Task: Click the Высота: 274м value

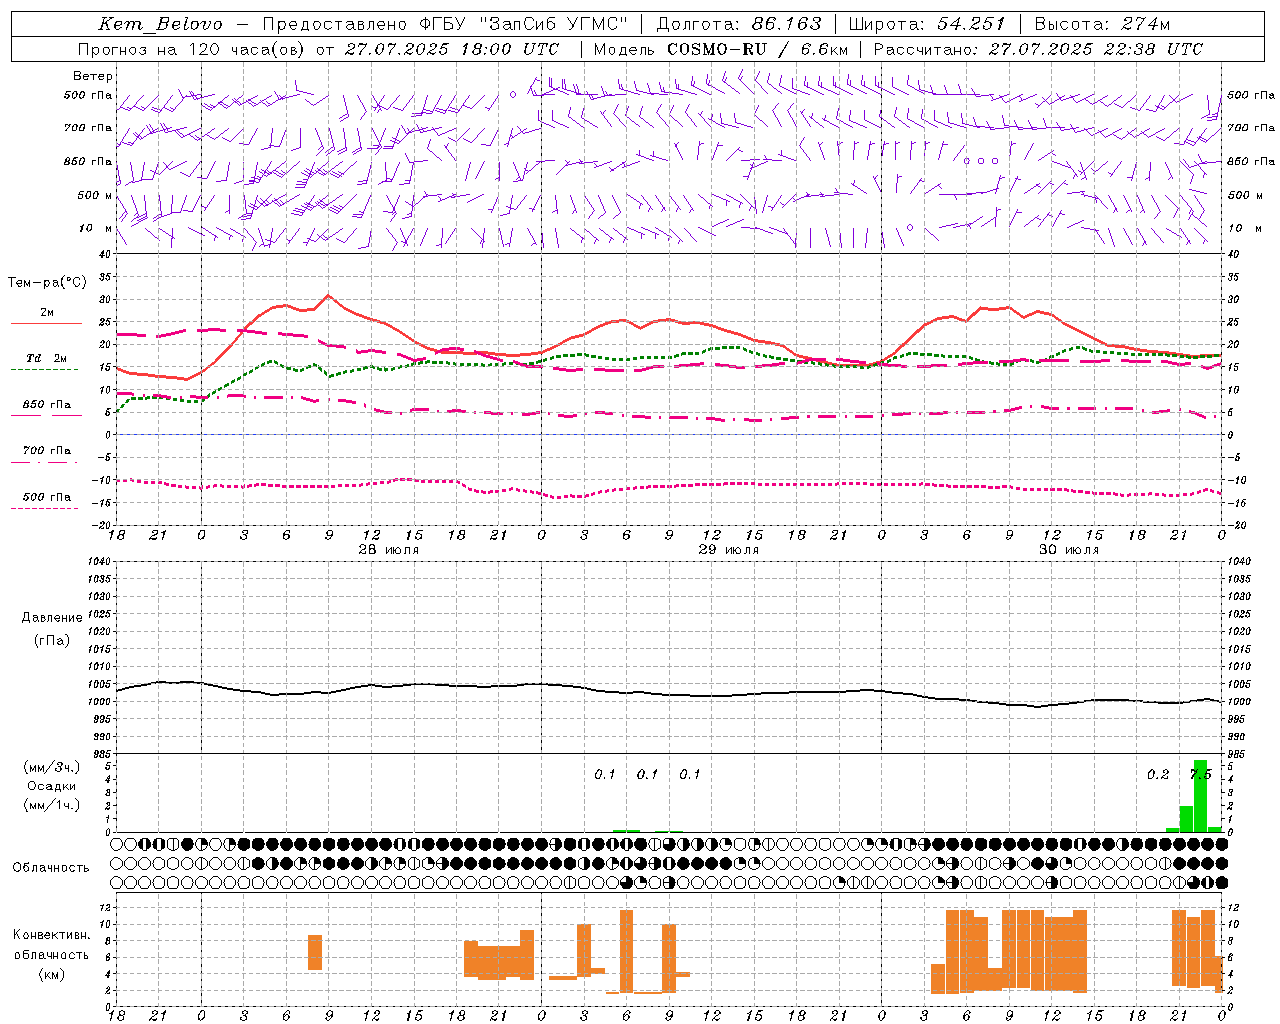Action: click(x=1102, y=24)
